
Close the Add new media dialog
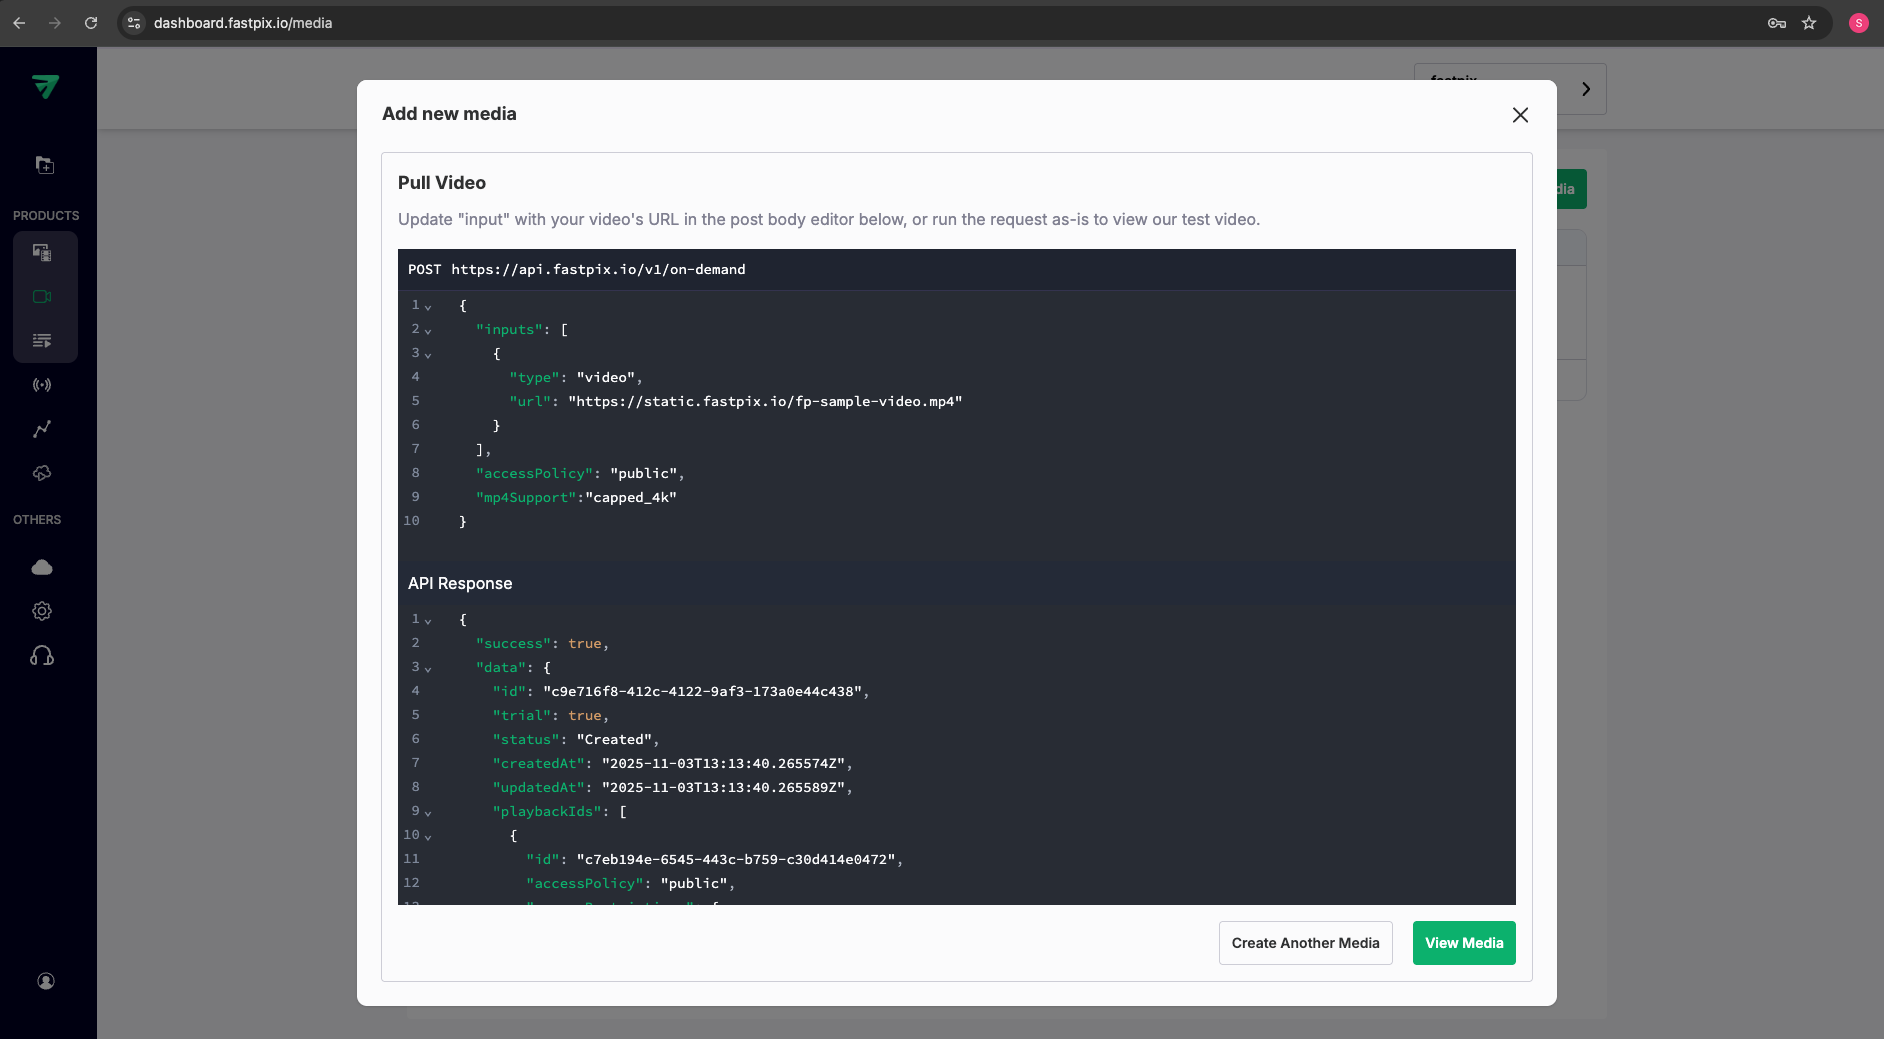pos(1520,115)
